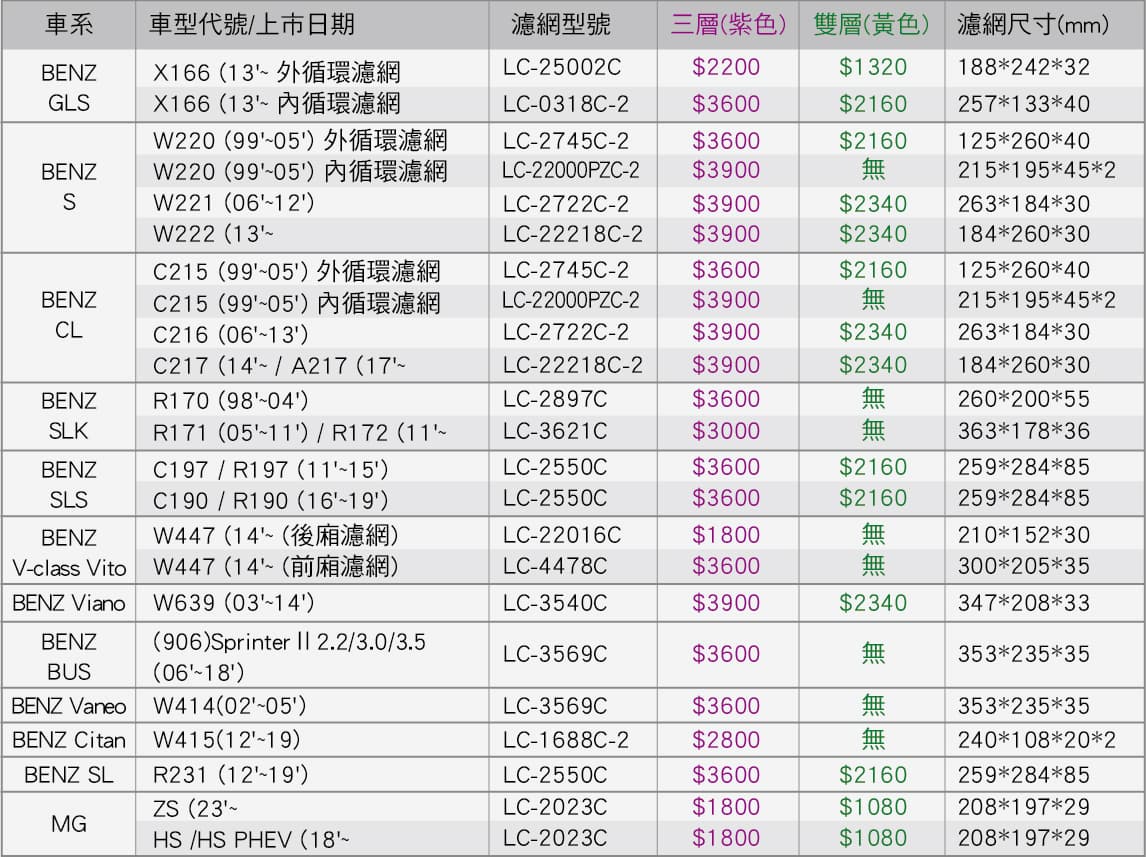
Task: Select the $1320 double-layer price
Action: pos(873,67)
